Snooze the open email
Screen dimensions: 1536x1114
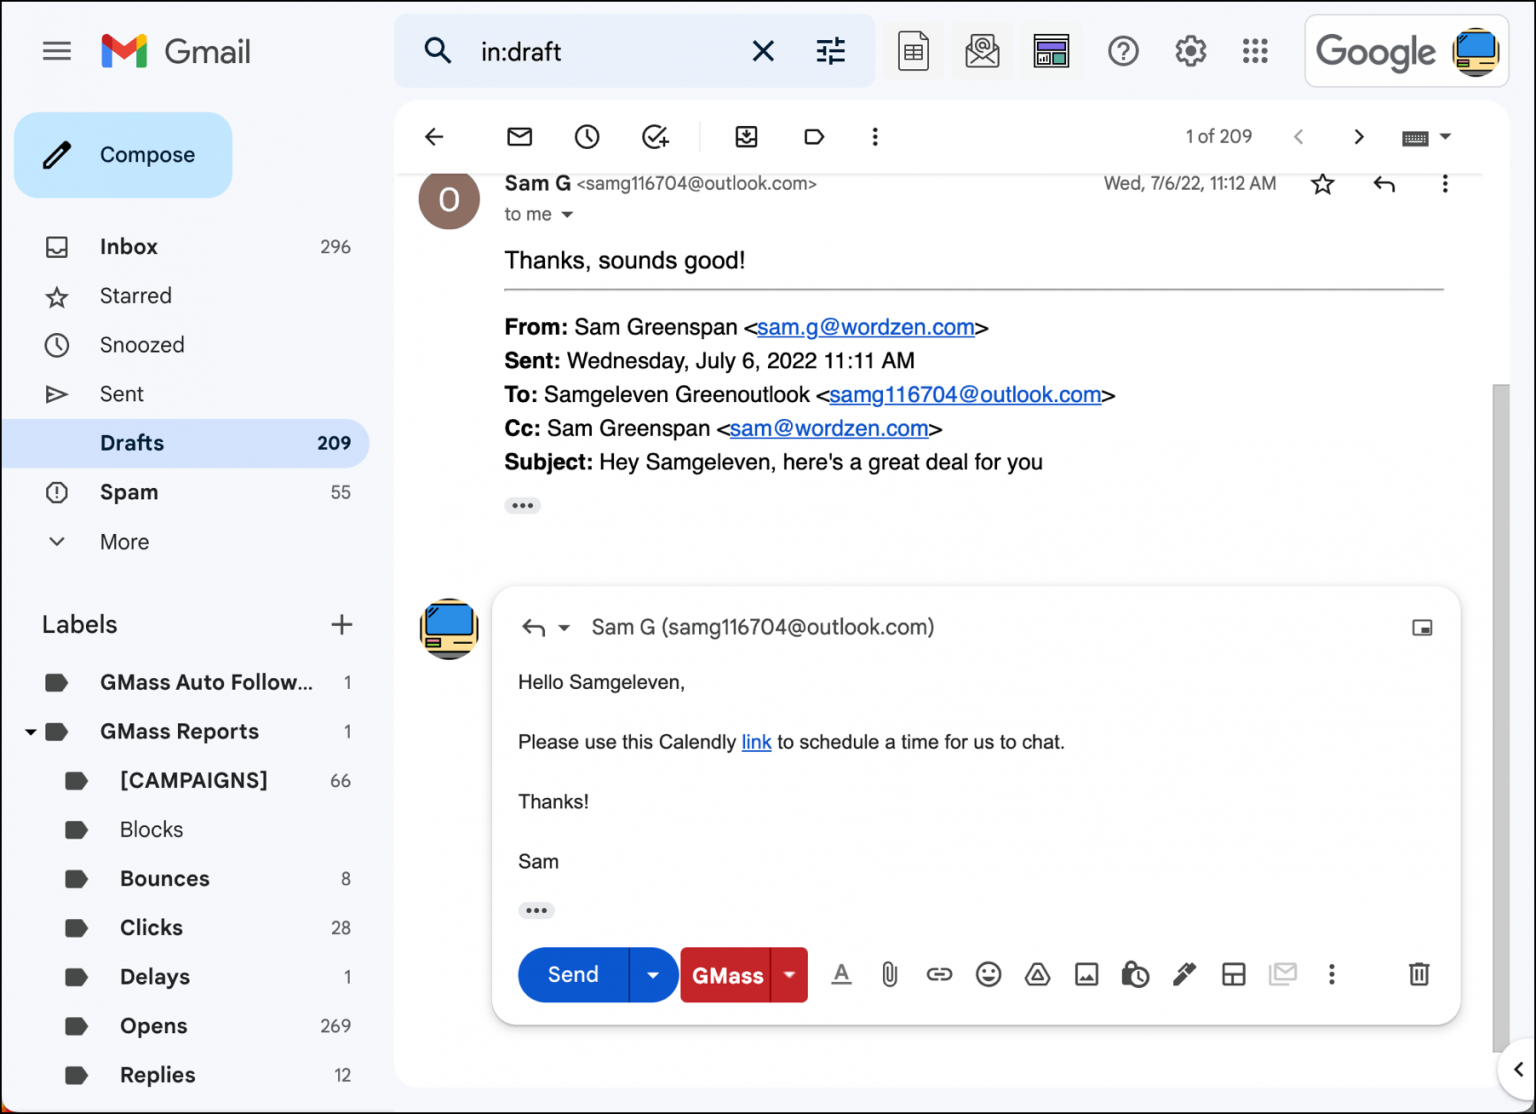[x=587, y=137]
